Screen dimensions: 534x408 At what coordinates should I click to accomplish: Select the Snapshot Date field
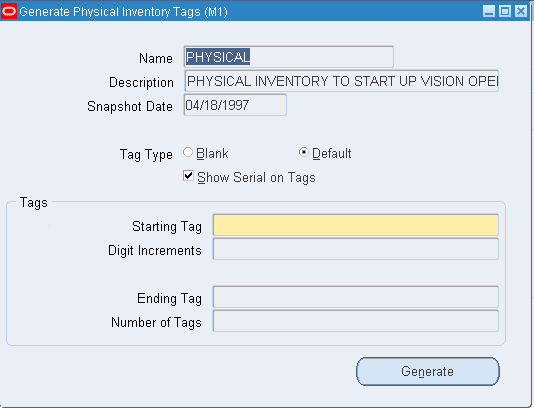click(x=235, y=105)
